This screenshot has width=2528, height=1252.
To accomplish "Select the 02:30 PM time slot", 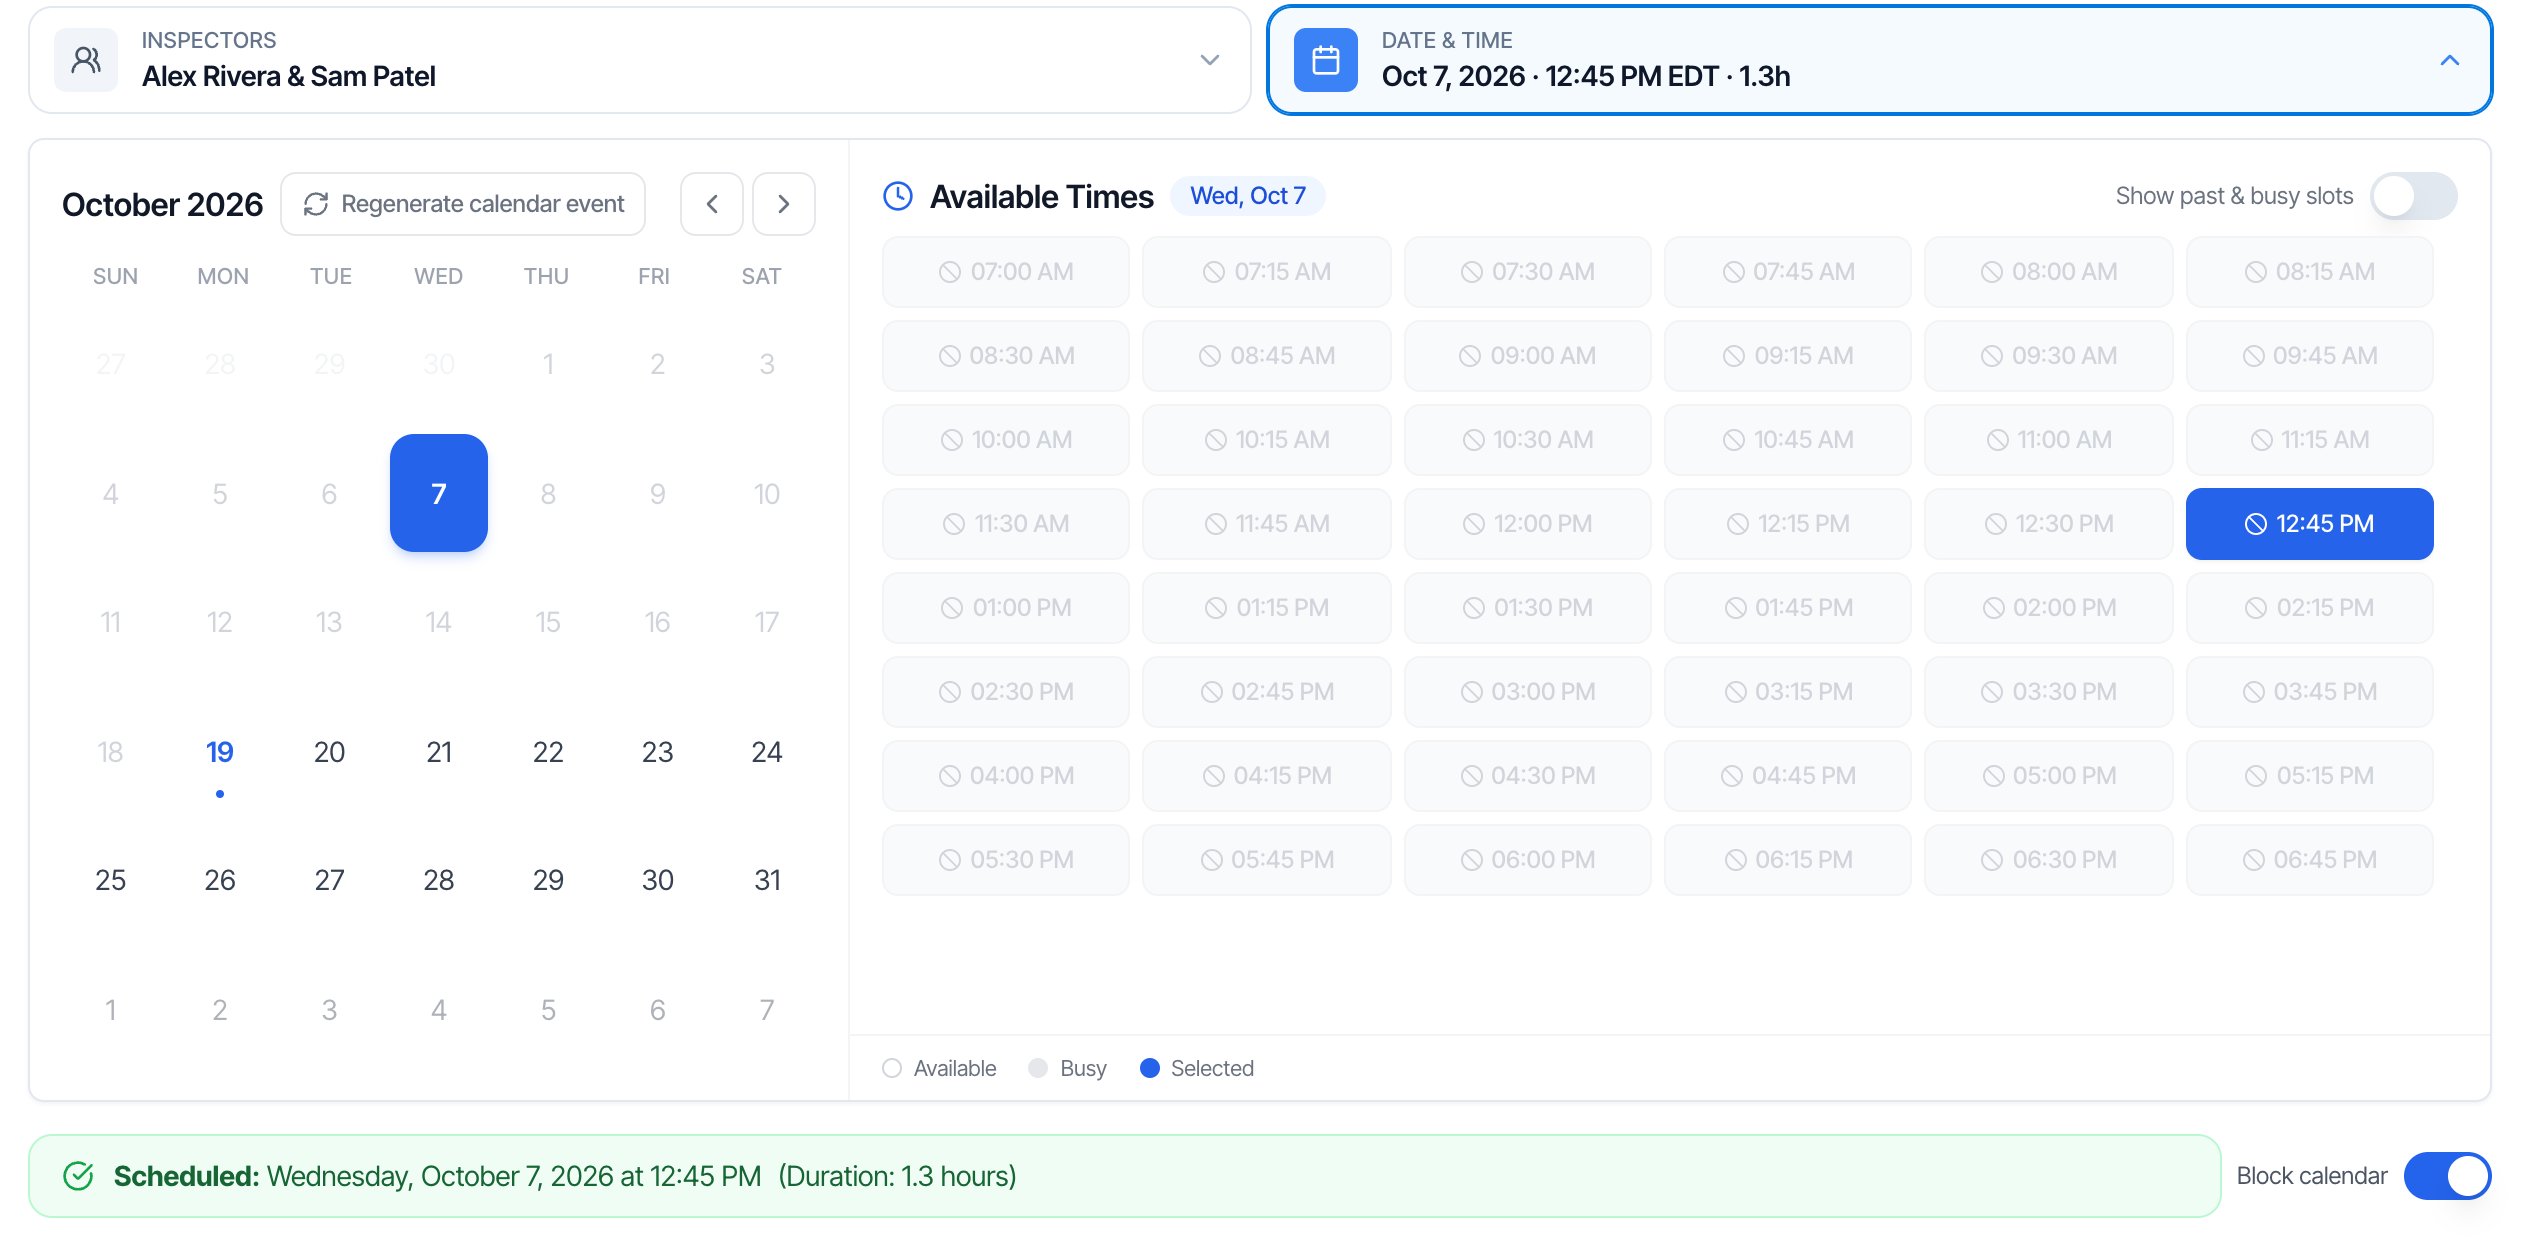I will click(1006, 692).
